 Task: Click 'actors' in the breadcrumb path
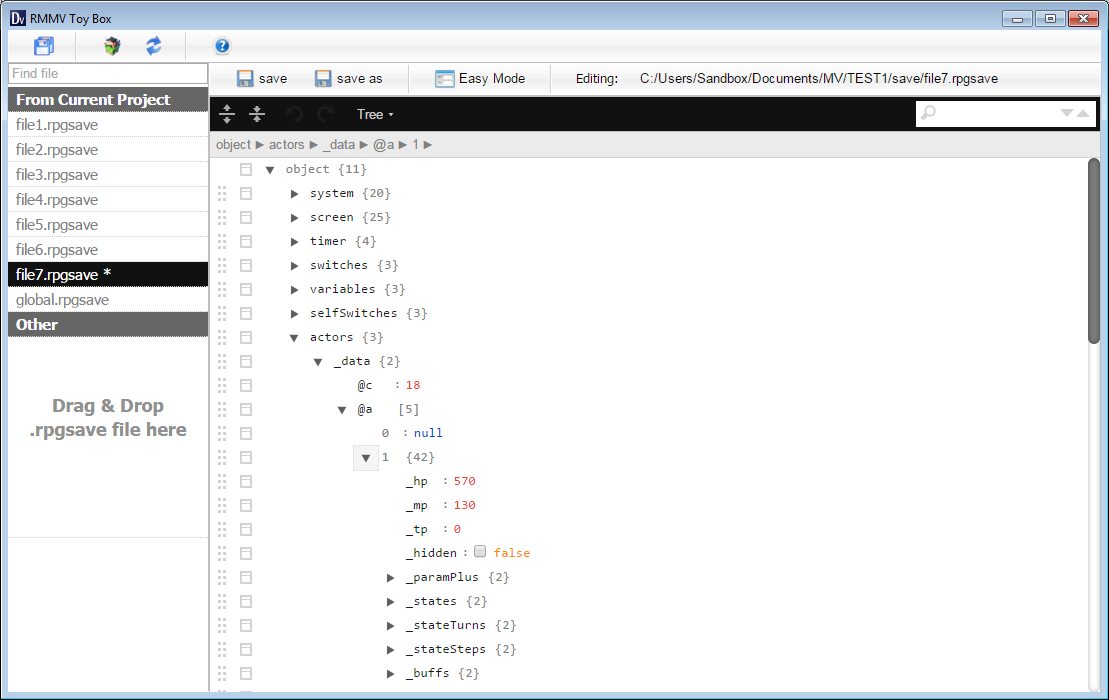tap(286, 144)
